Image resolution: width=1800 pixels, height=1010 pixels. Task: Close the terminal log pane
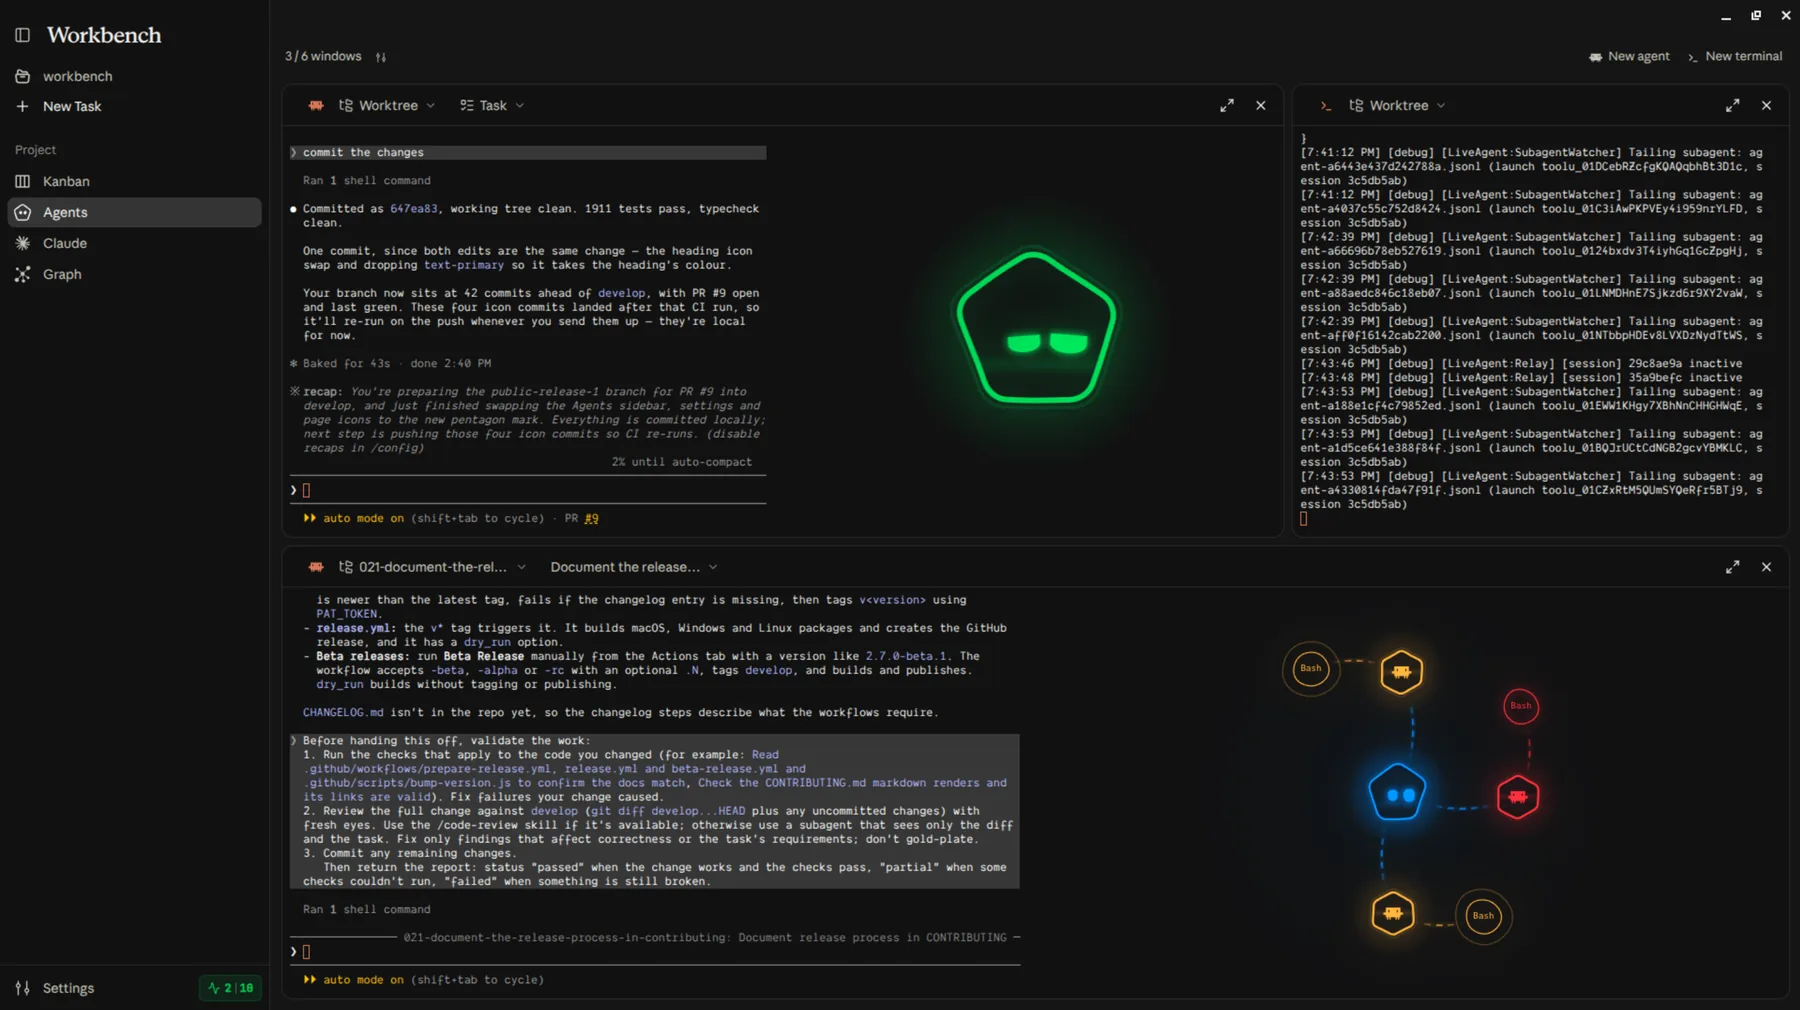pyautogui.click(x=1767, y=105)
